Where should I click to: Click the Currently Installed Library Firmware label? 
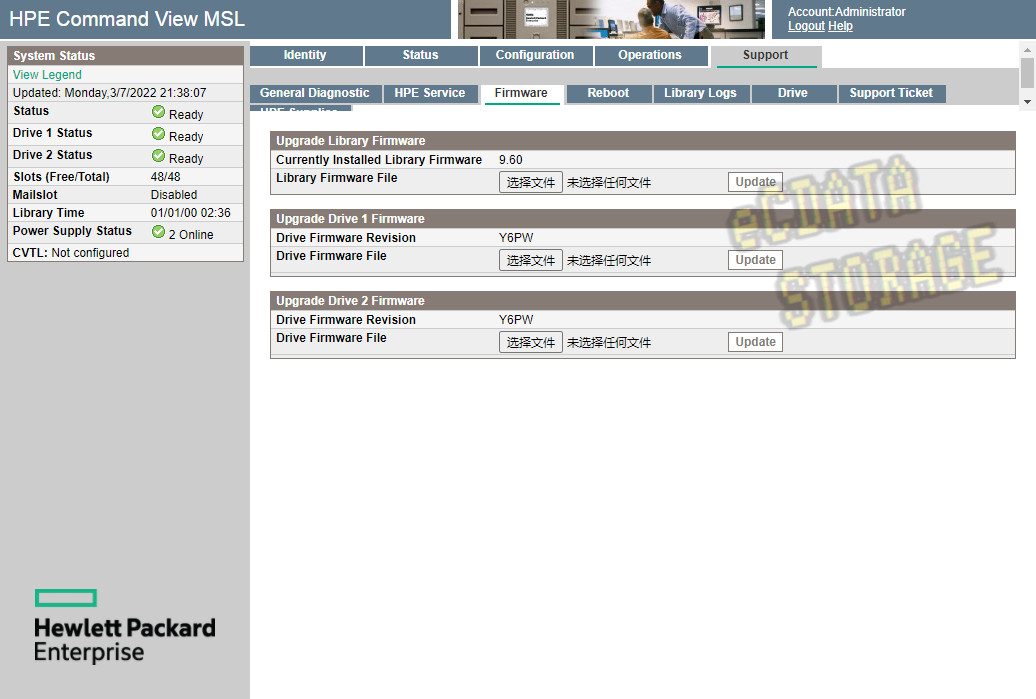click(x=379, y=160)
